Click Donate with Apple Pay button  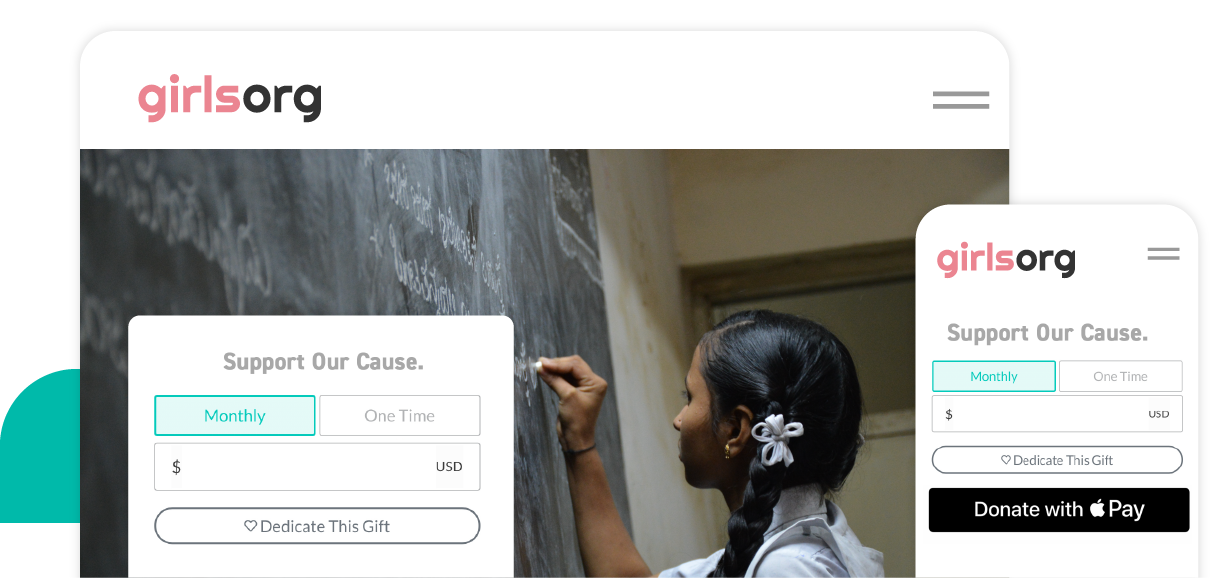[x=1059, y=510]
